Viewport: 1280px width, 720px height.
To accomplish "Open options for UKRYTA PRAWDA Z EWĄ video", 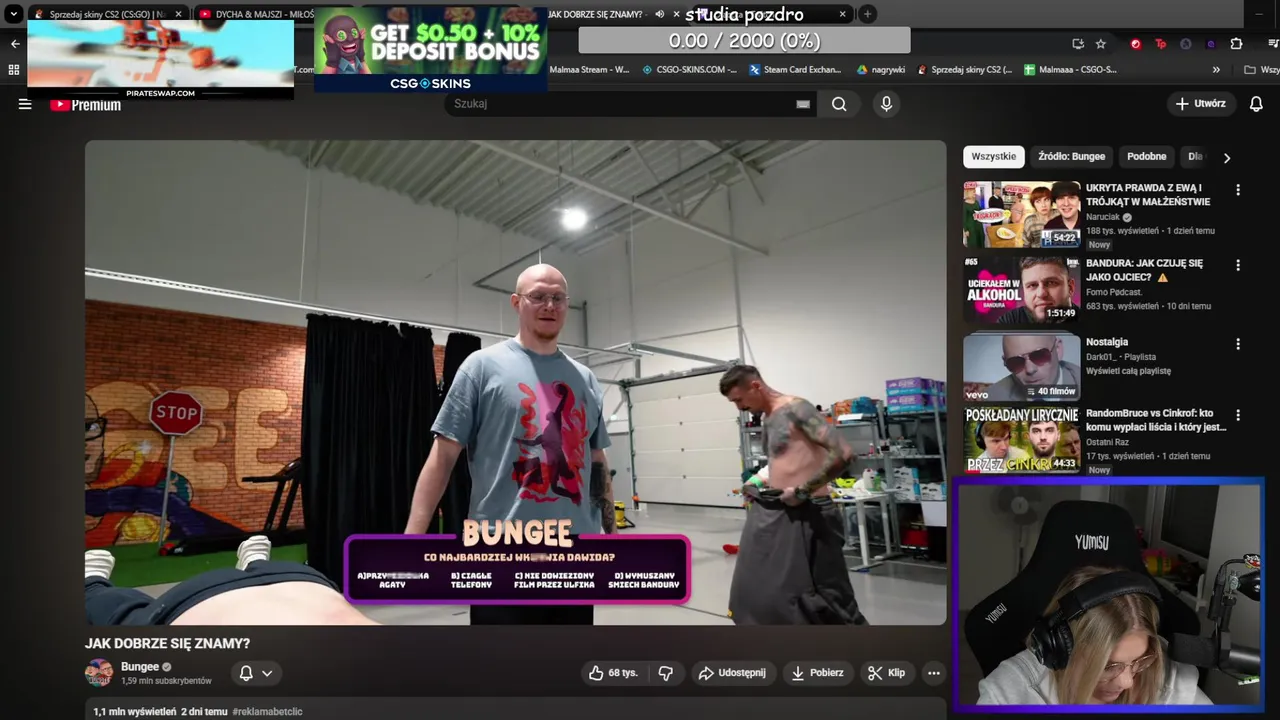I will [x=1238, y=190].
